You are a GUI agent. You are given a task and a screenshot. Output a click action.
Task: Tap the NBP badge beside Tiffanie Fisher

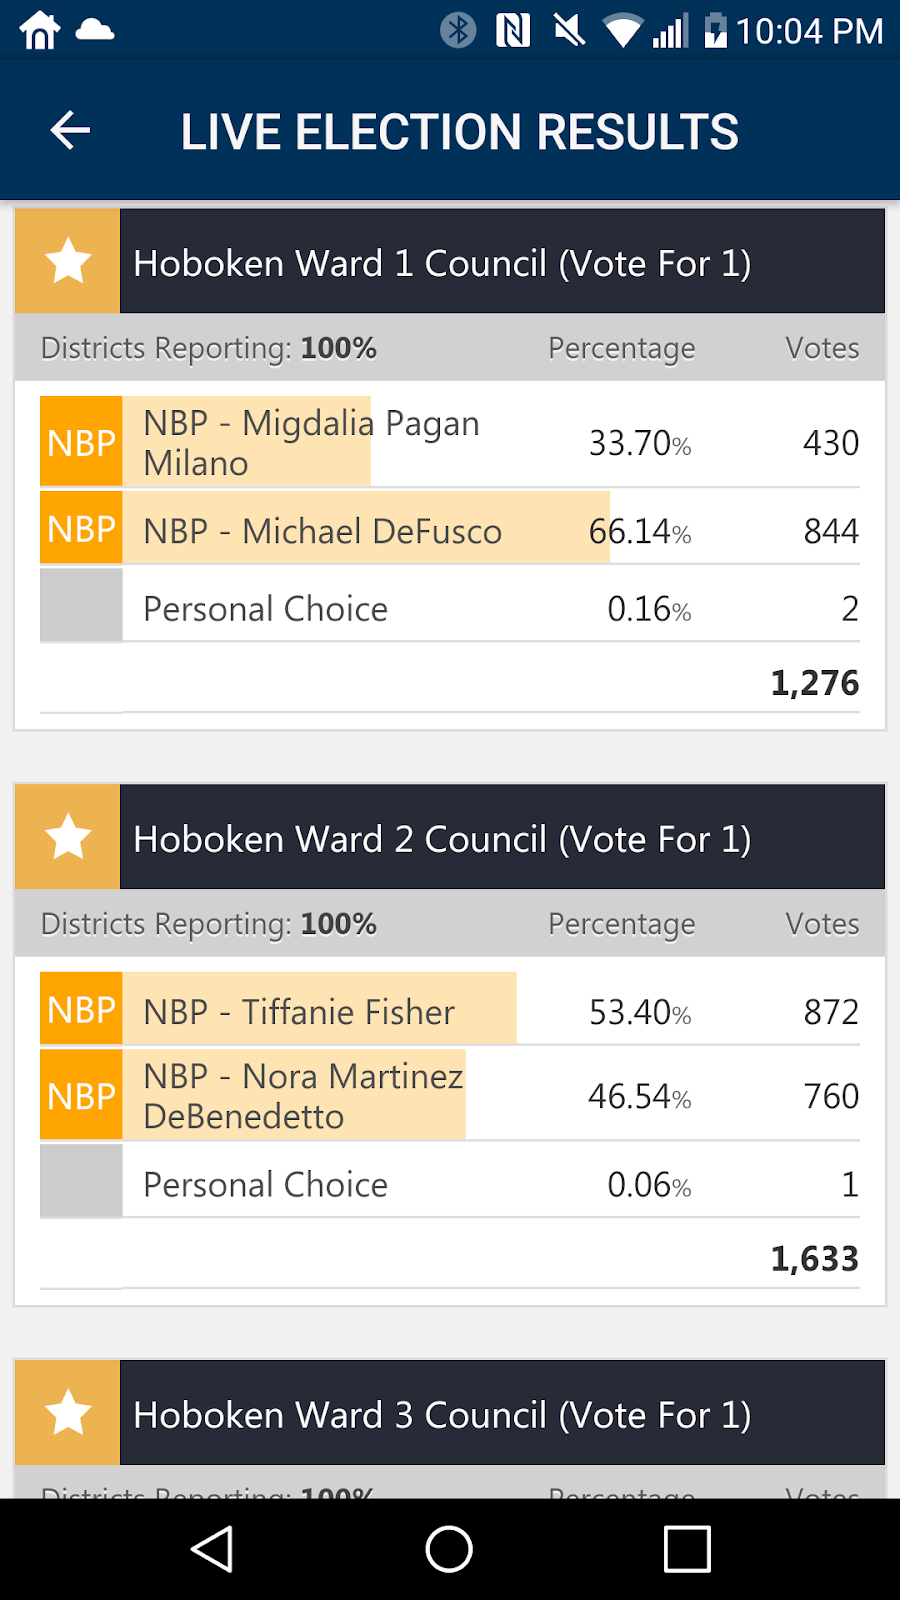(80, 1009)
